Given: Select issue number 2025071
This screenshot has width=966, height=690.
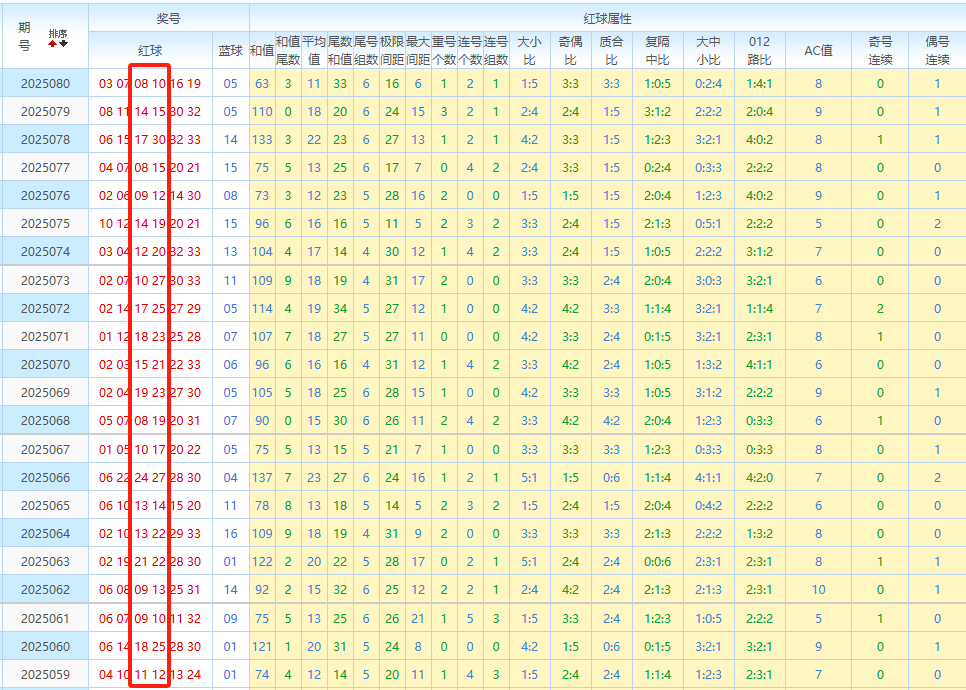Looking at the screenshot, I should pyautogui.click(x=46, y=336).
